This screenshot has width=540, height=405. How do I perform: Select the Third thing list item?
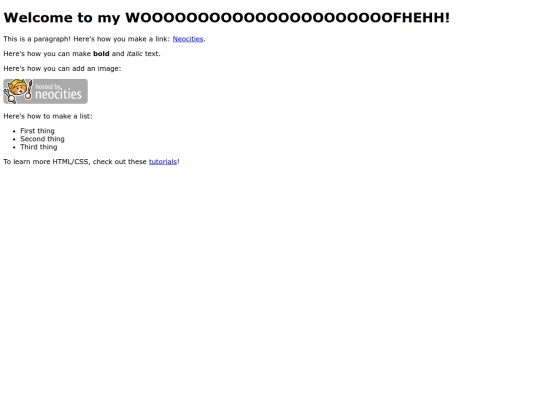tap(39, 147)
